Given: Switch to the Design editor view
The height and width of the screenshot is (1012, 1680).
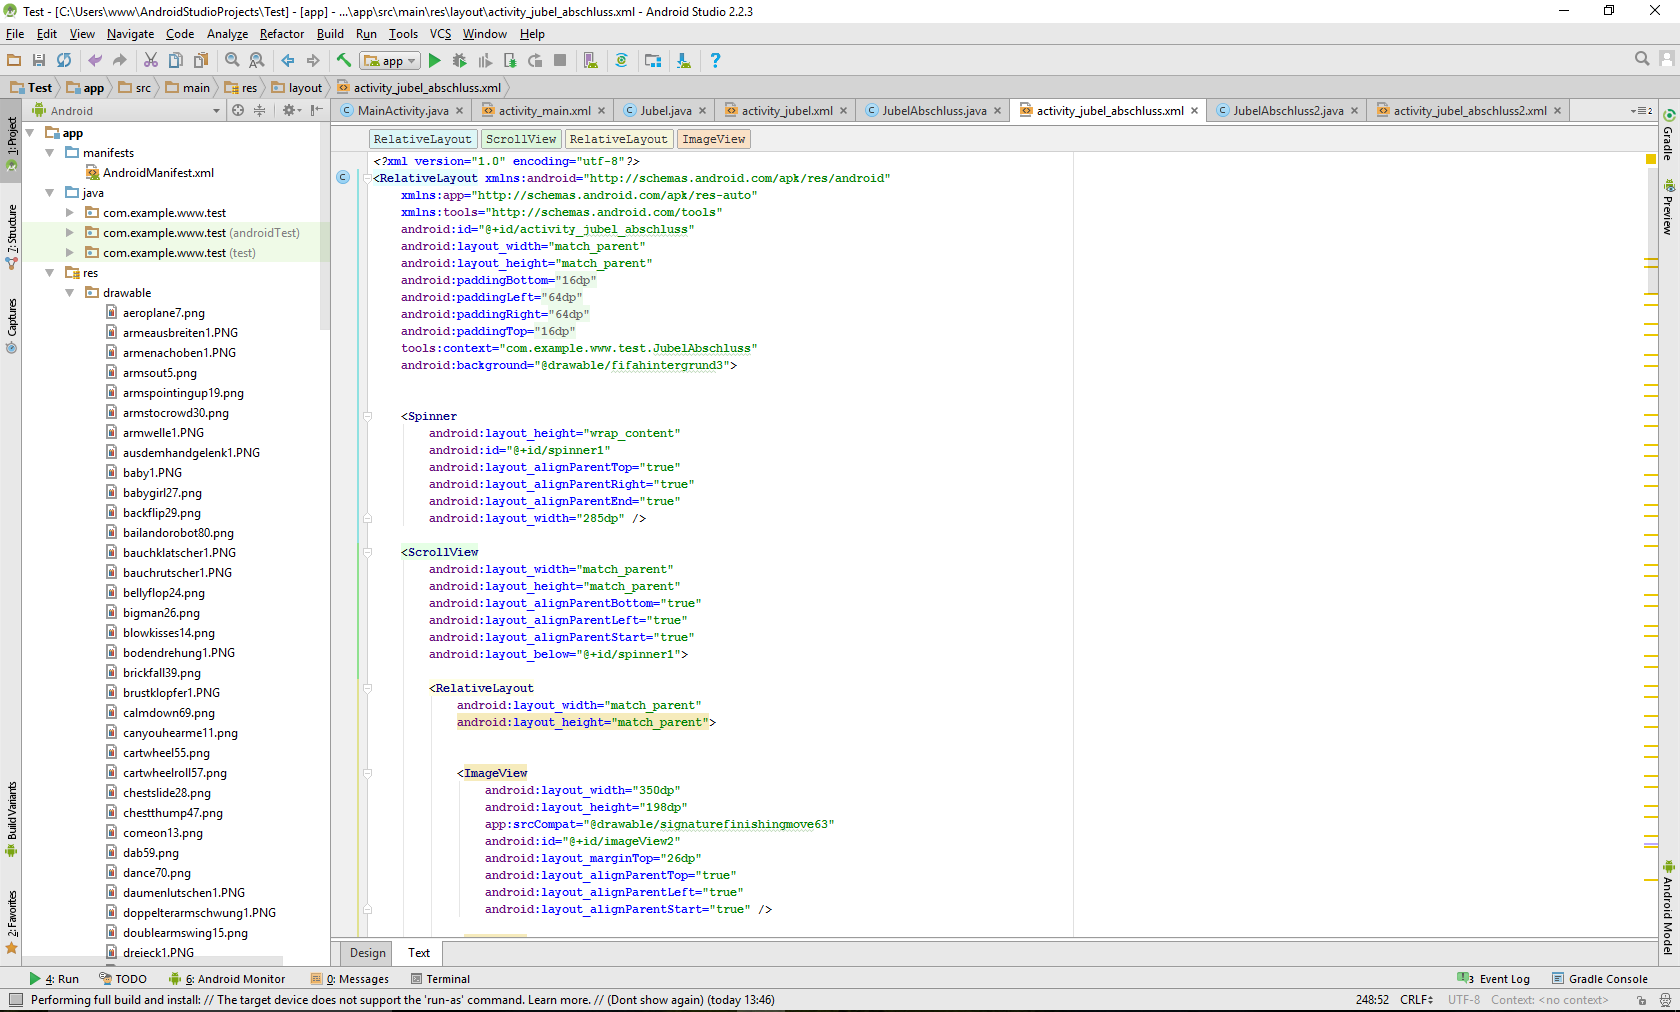Looking at the screenshot, I should coord(367,953).
